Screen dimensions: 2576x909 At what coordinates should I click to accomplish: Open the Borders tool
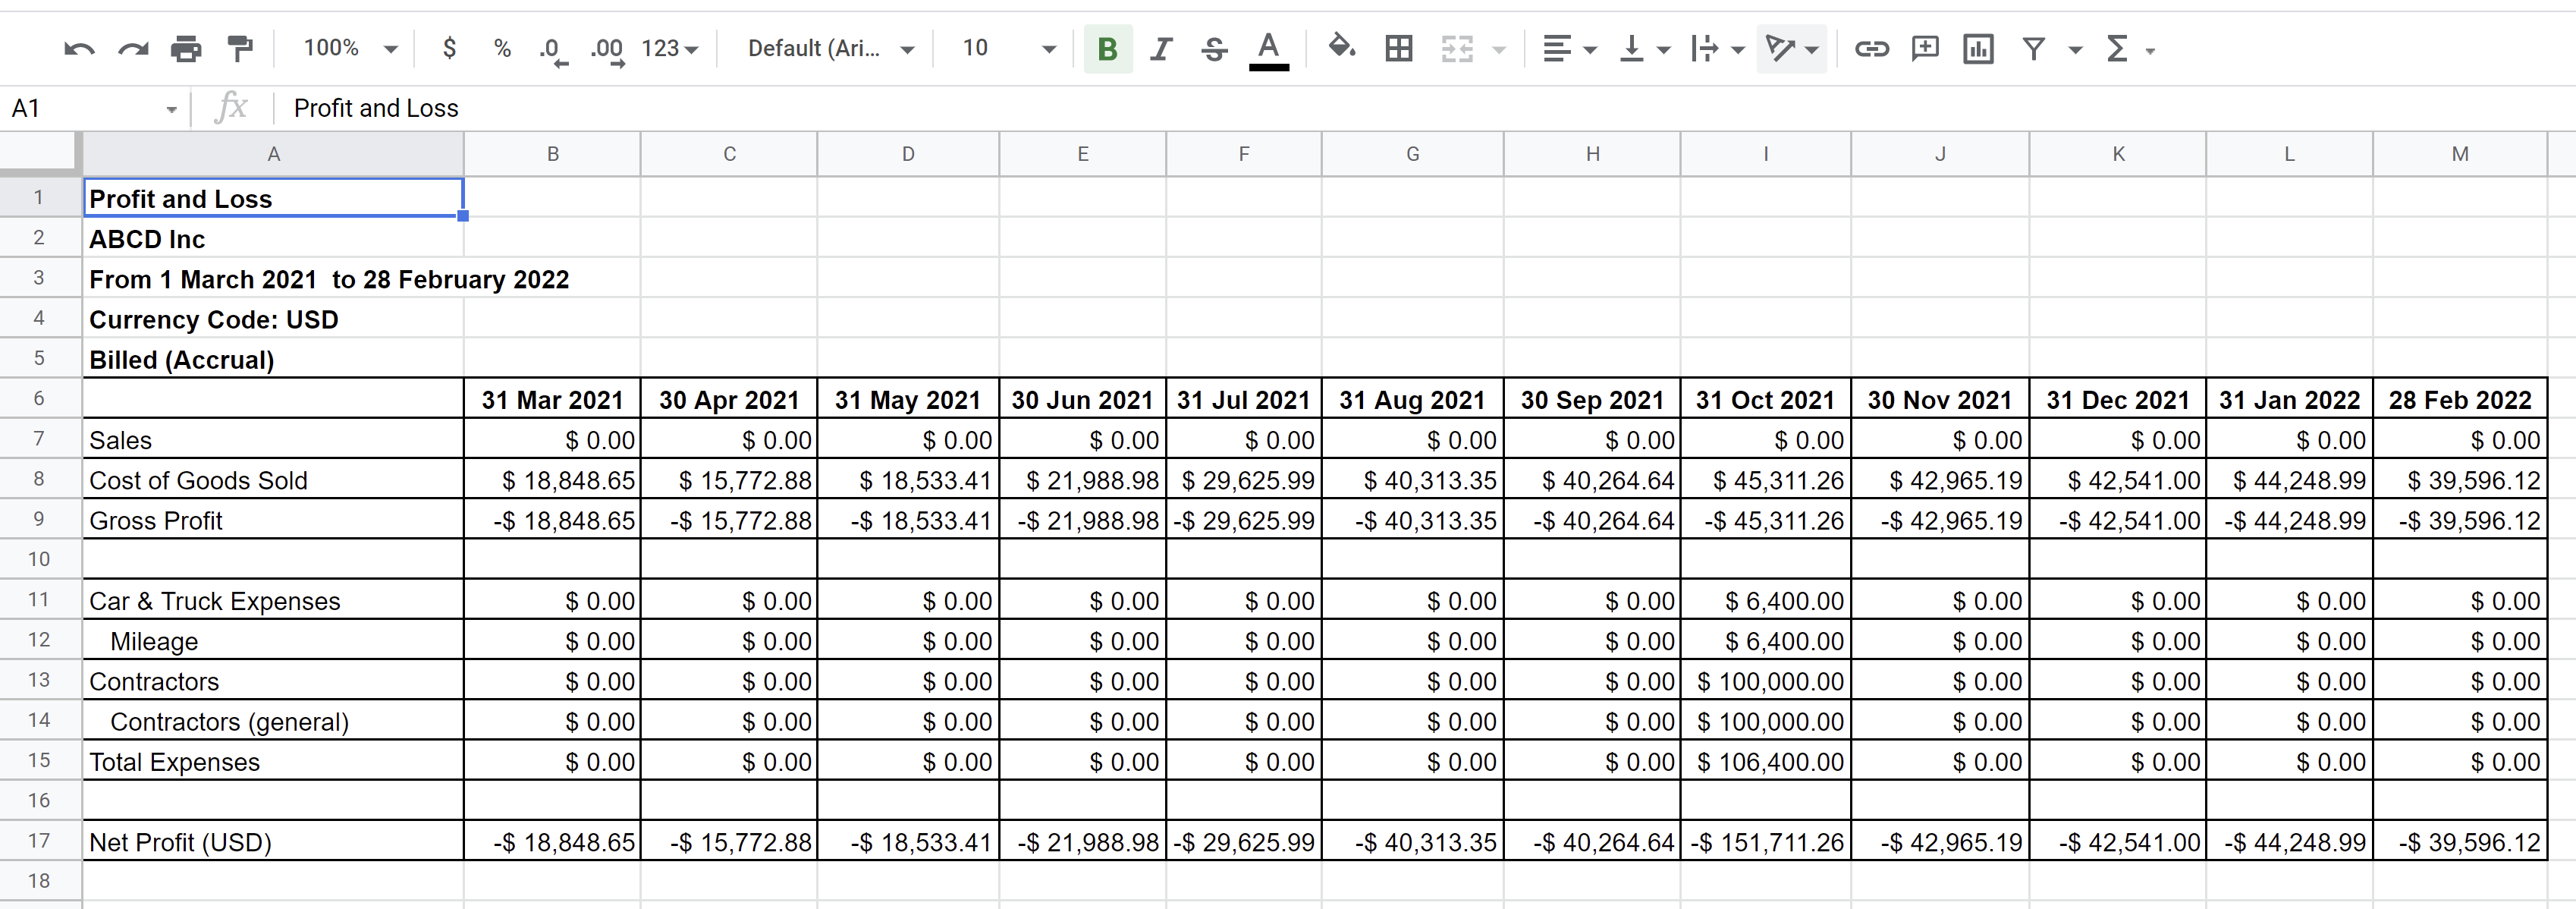tap(1399, 48)
